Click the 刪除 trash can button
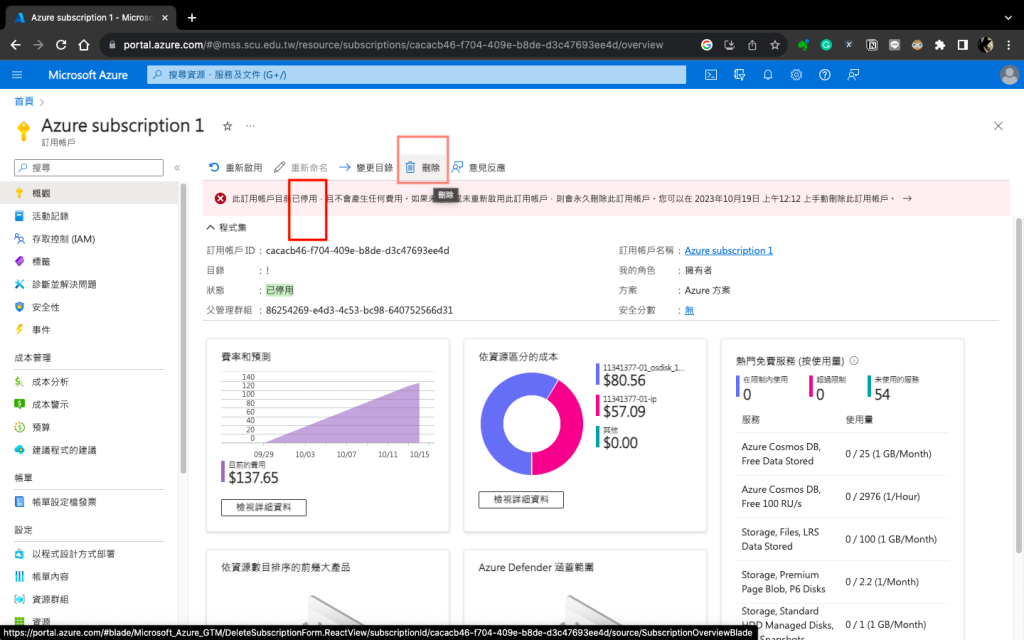 point(423,167)
